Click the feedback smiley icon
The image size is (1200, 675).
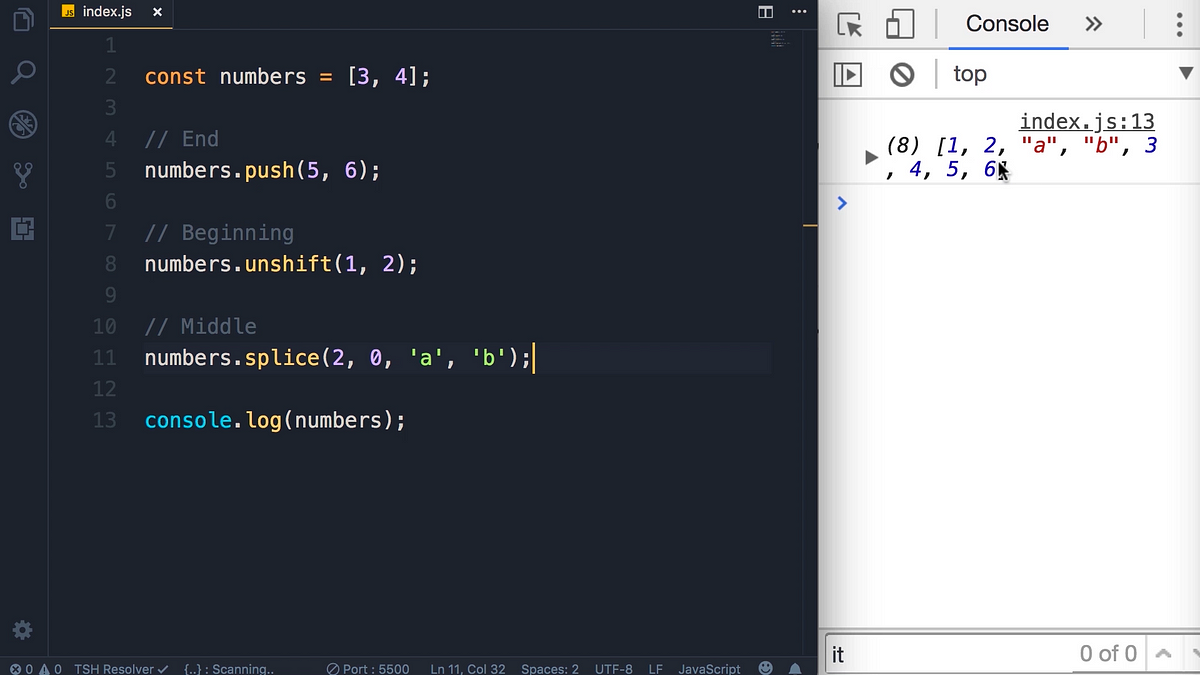click(x=766, y=667)
